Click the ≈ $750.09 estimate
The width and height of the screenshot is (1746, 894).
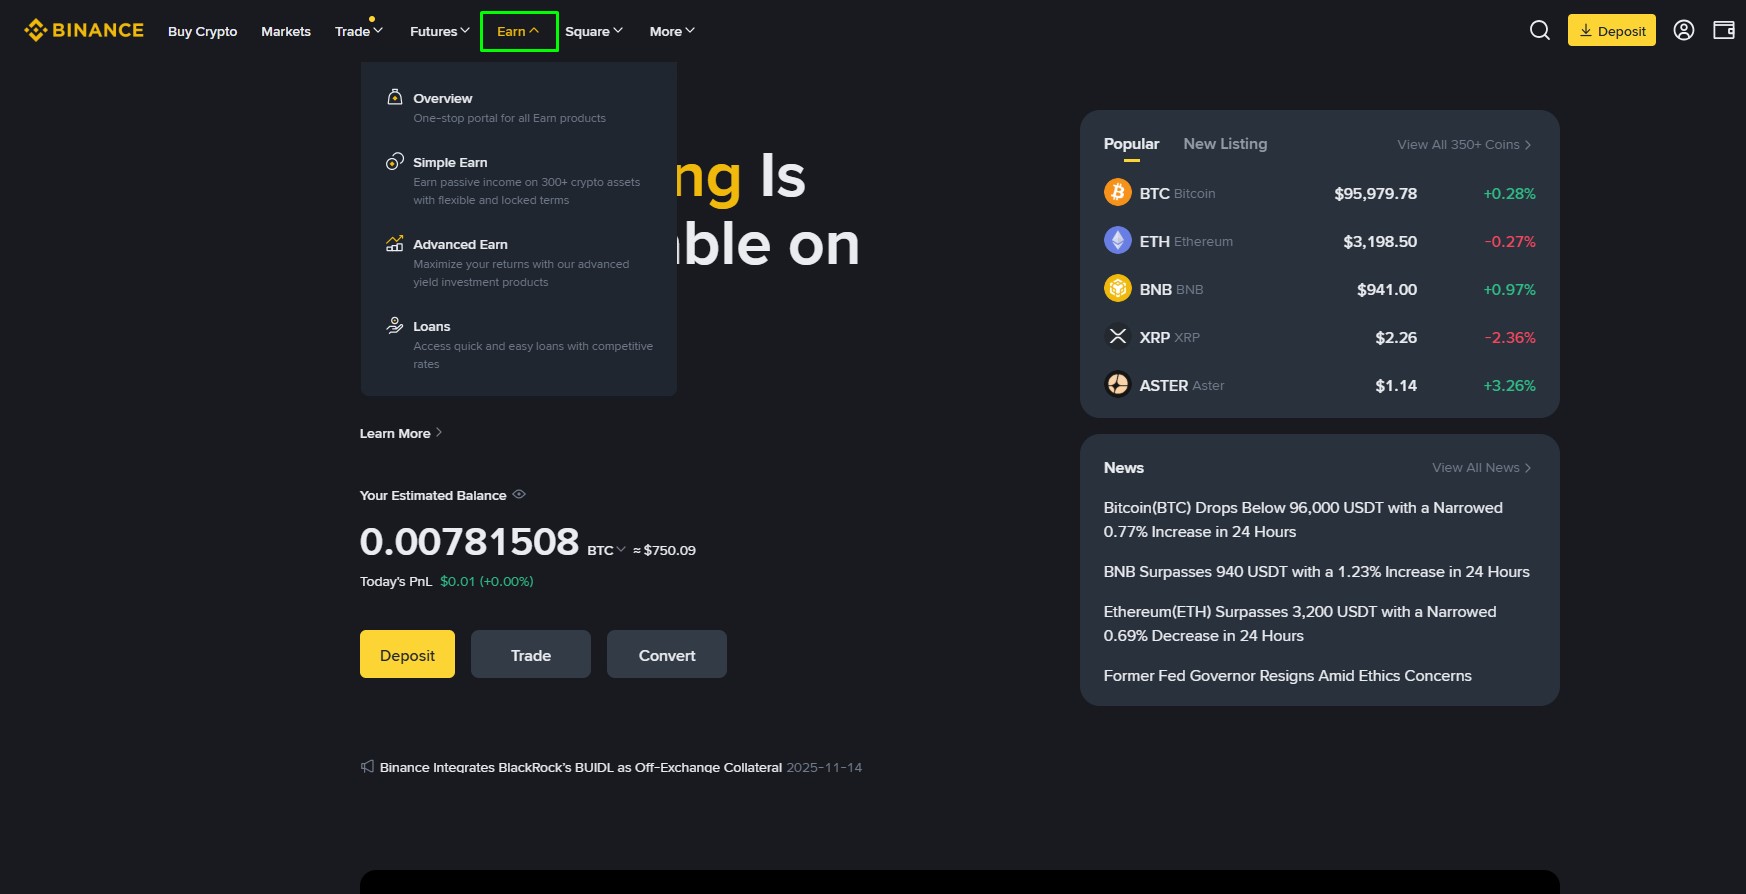coord(665,550)
